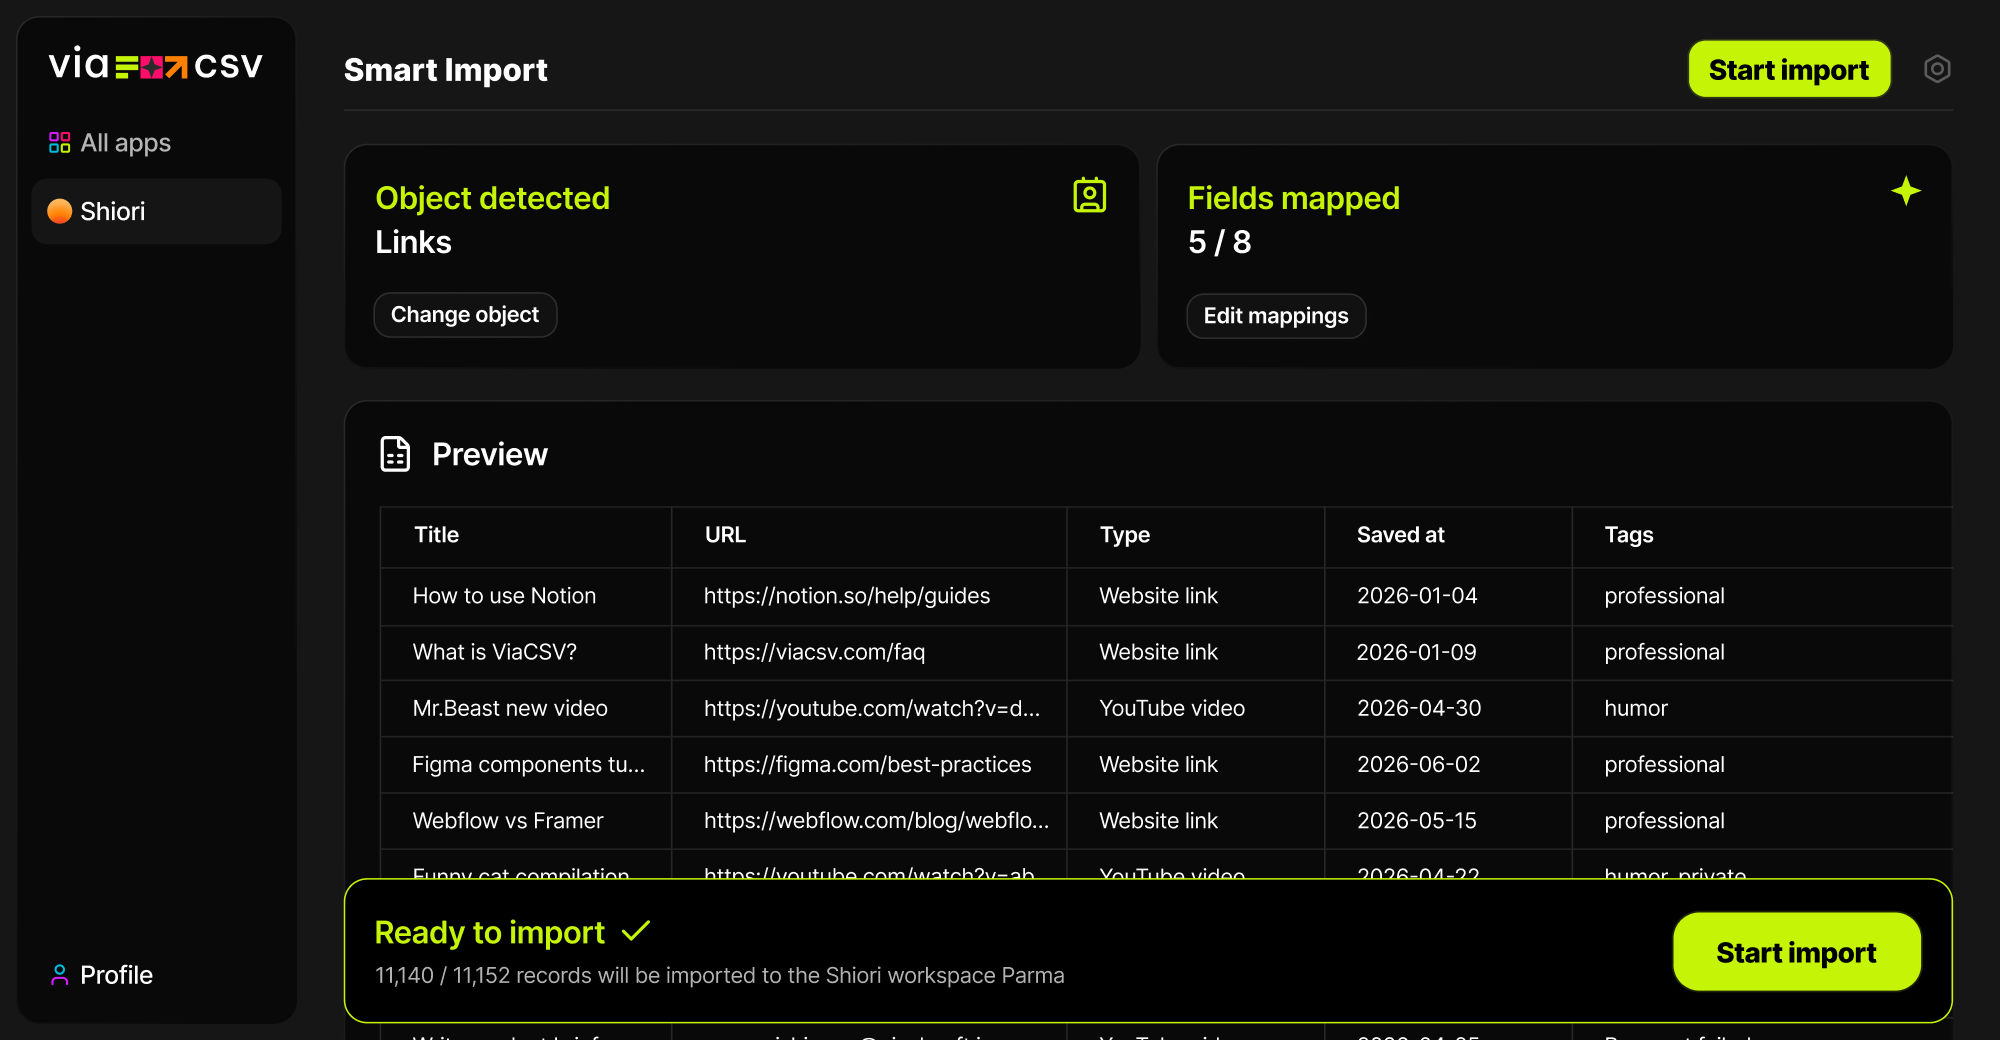The width and height of the screenshot is (2000, 1040).
Task: Select the 'What is ViaCSV?' title cell
Action: [x=525, y=652]
